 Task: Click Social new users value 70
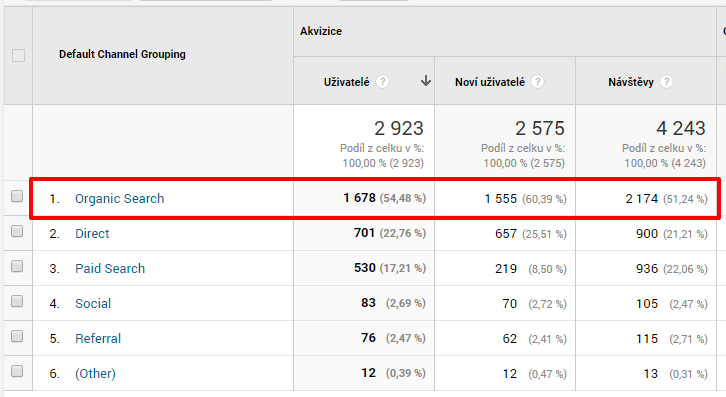[x=510, y=303]
